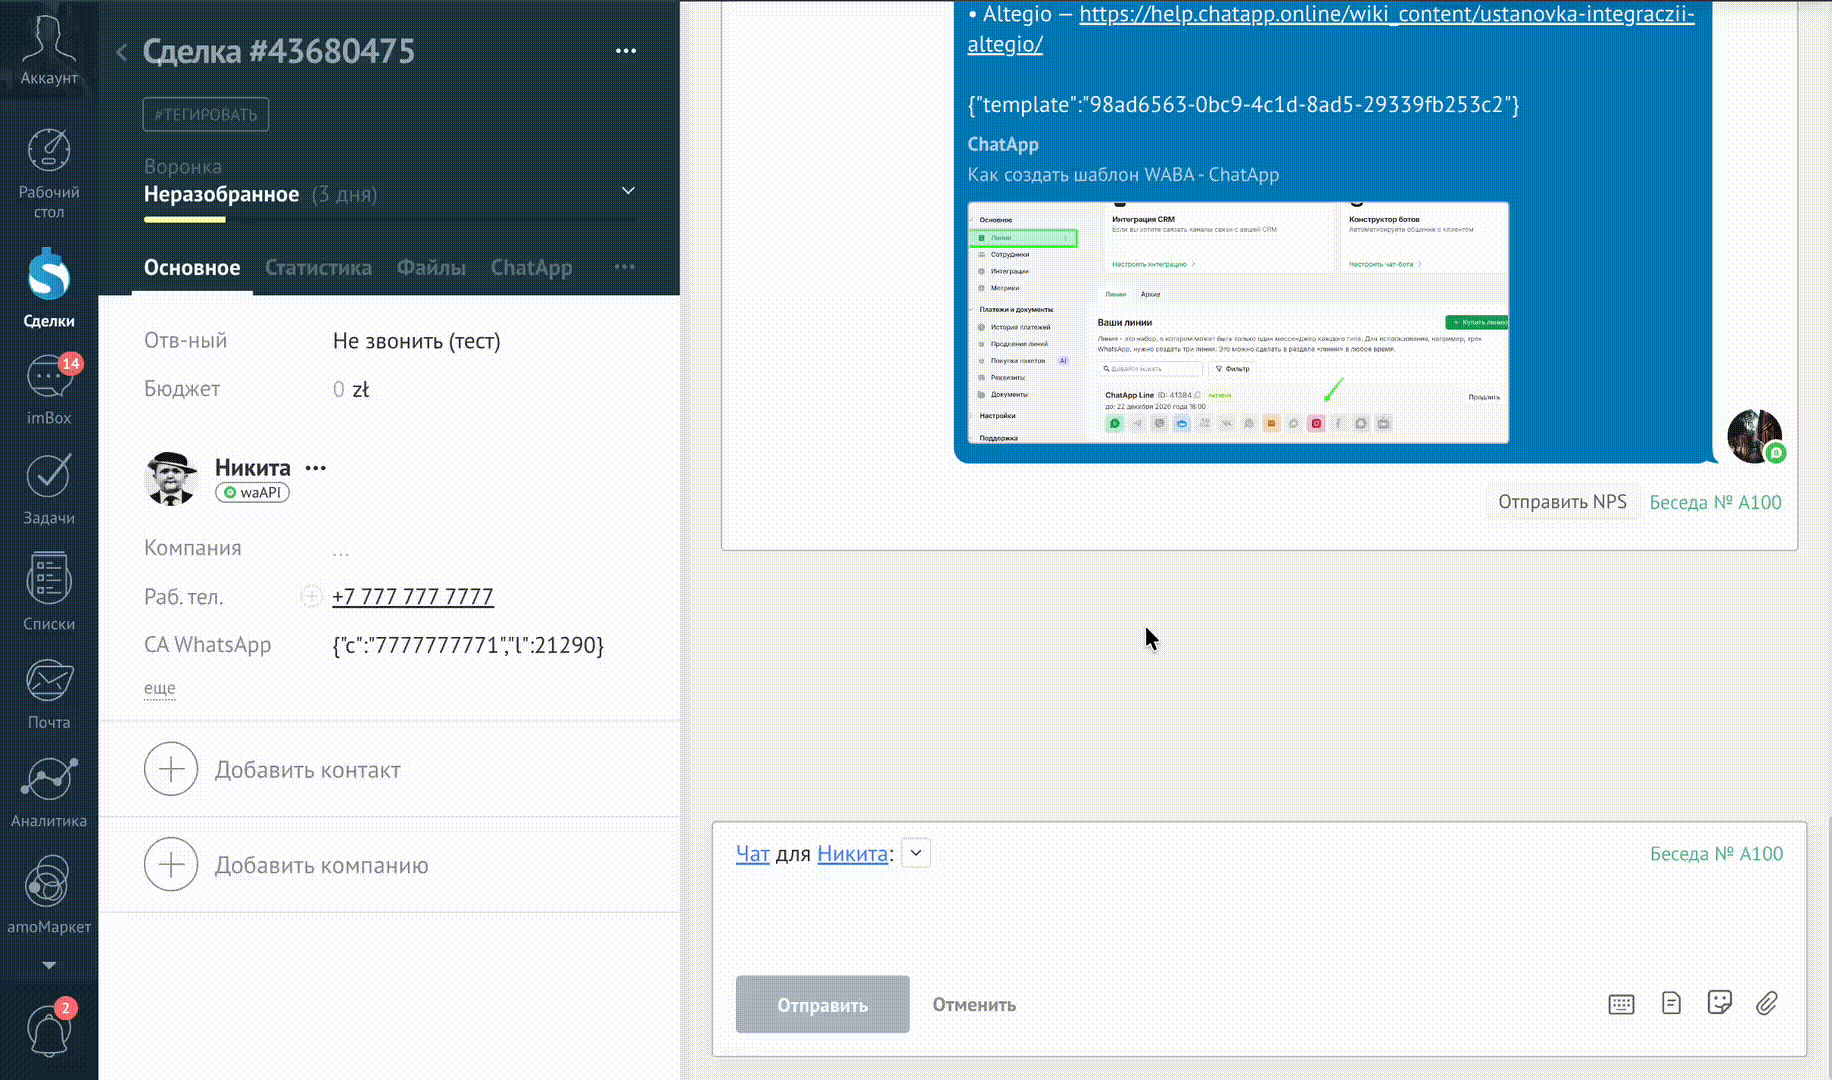Click the notifications bell icon
Image resolution: width=1832 pixels, height=1080 pixels.
point(48,1030)
